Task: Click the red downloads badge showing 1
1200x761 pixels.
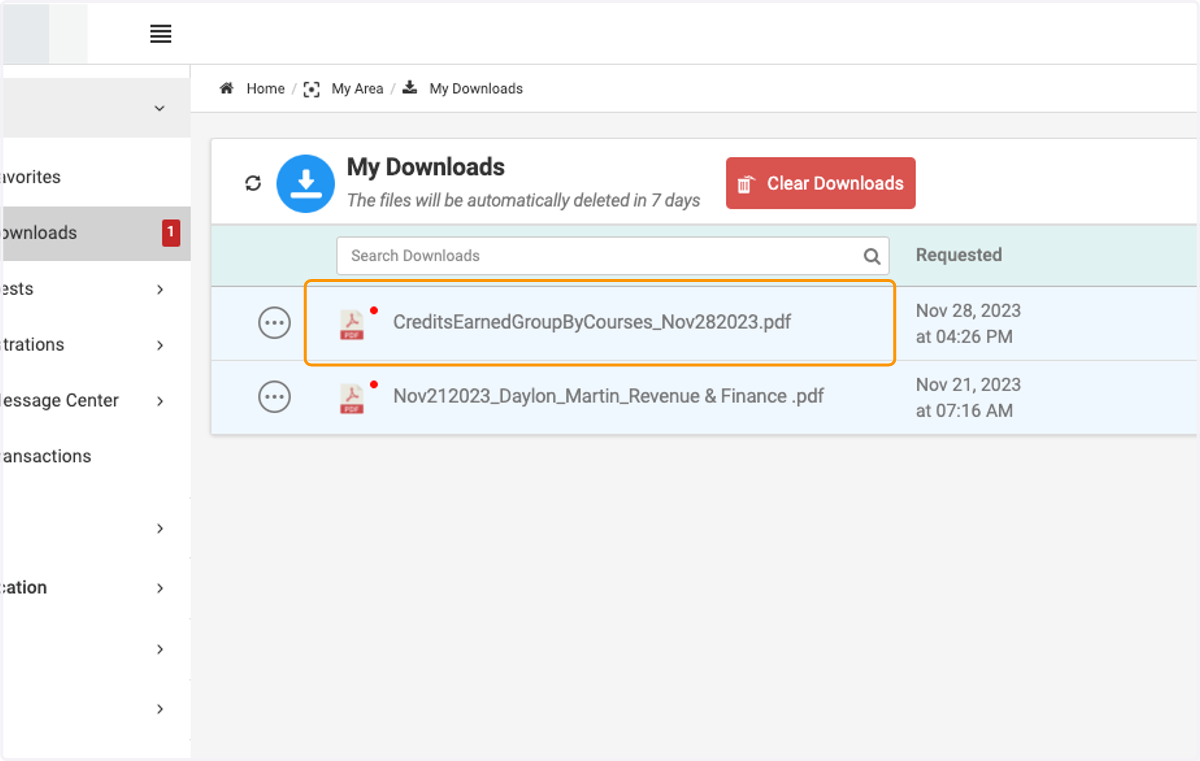Action: click(171, 233)
